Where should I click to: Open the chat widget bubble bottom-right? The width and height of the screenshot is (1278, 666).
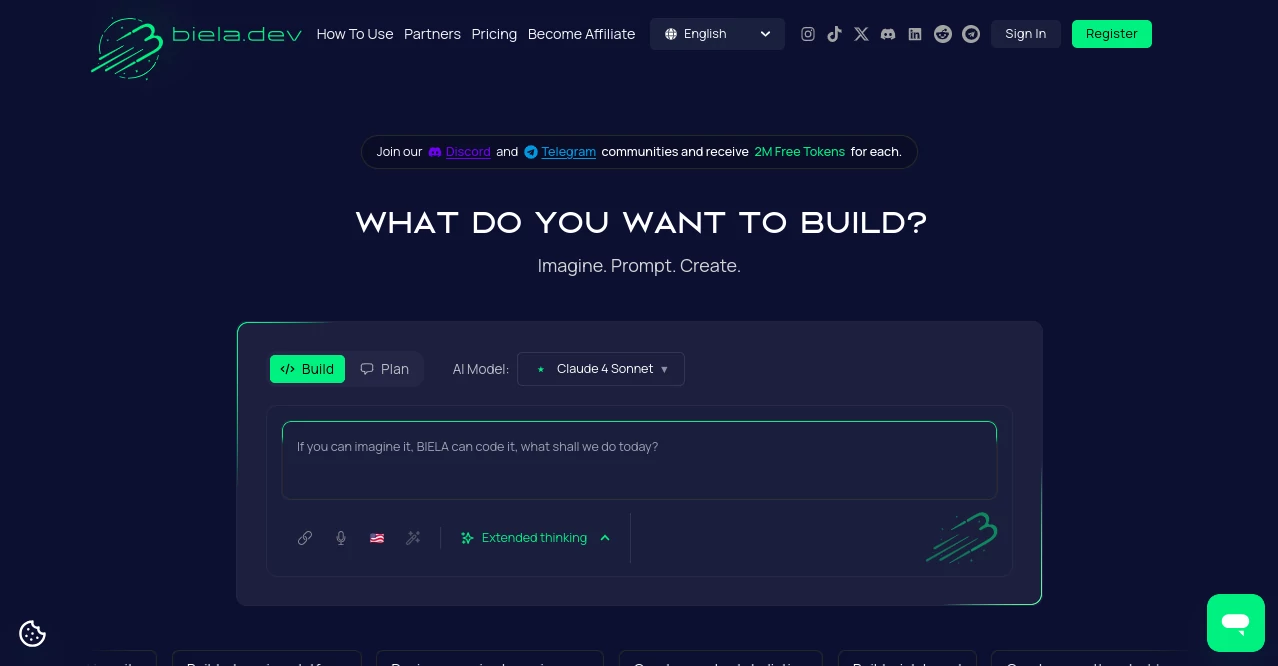(x=1236, y=622)
